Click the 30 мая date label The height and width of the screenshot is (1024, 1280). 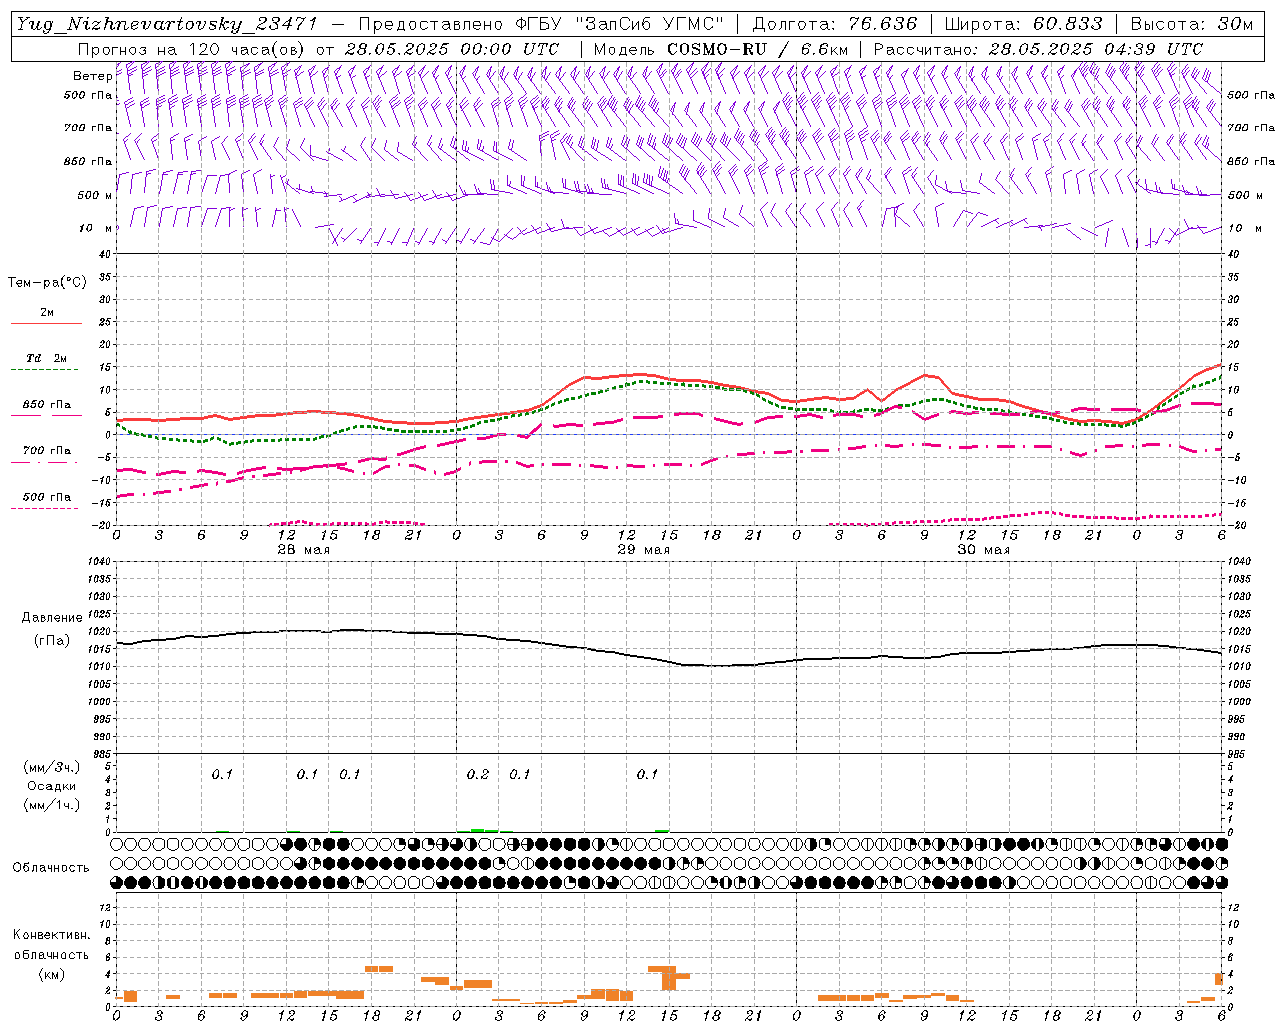(x=983, y=550)
